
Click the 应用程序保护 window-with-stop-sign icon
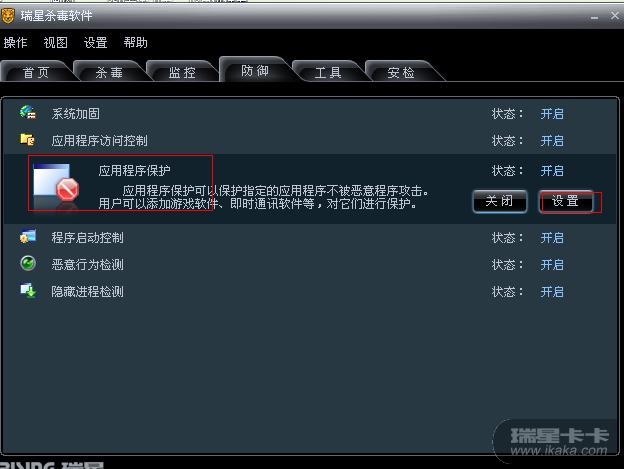pyautogui.click(x=56, y=184)
